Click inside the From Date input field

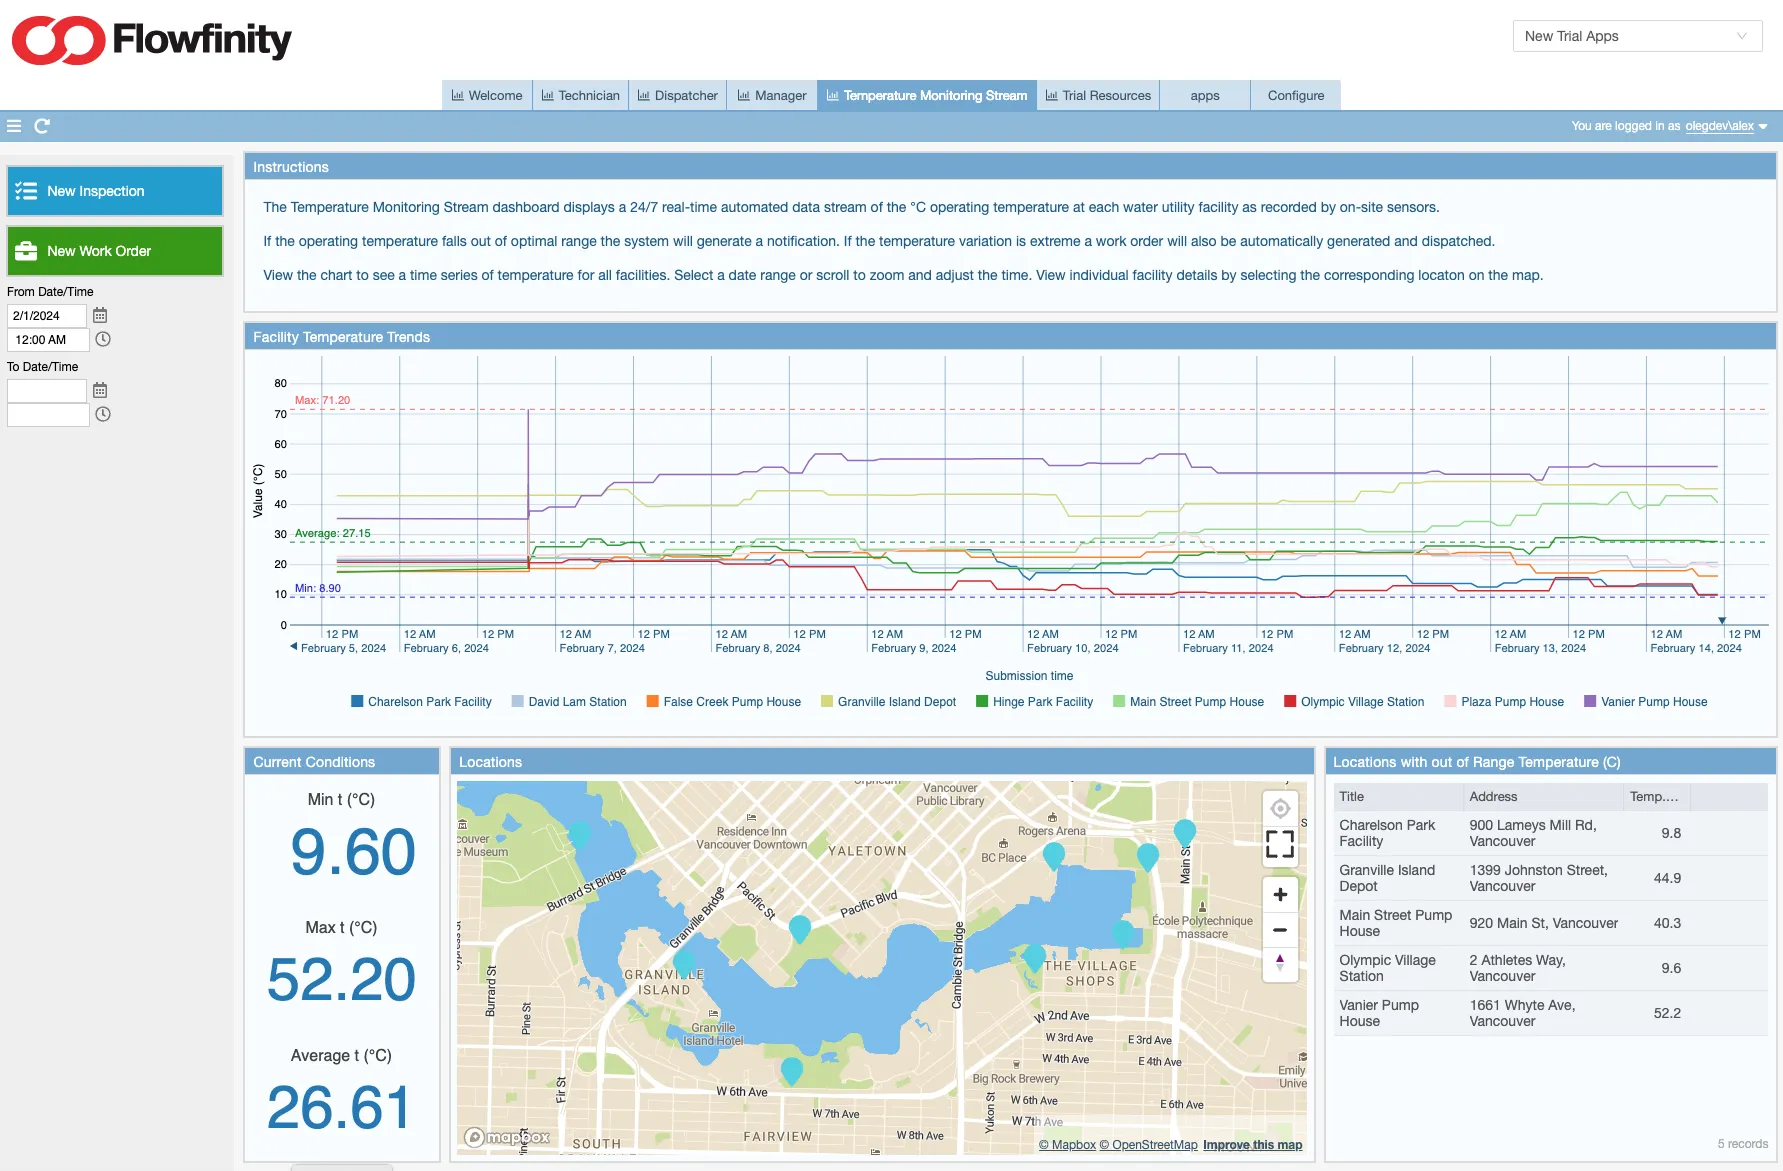pos(46,314)
